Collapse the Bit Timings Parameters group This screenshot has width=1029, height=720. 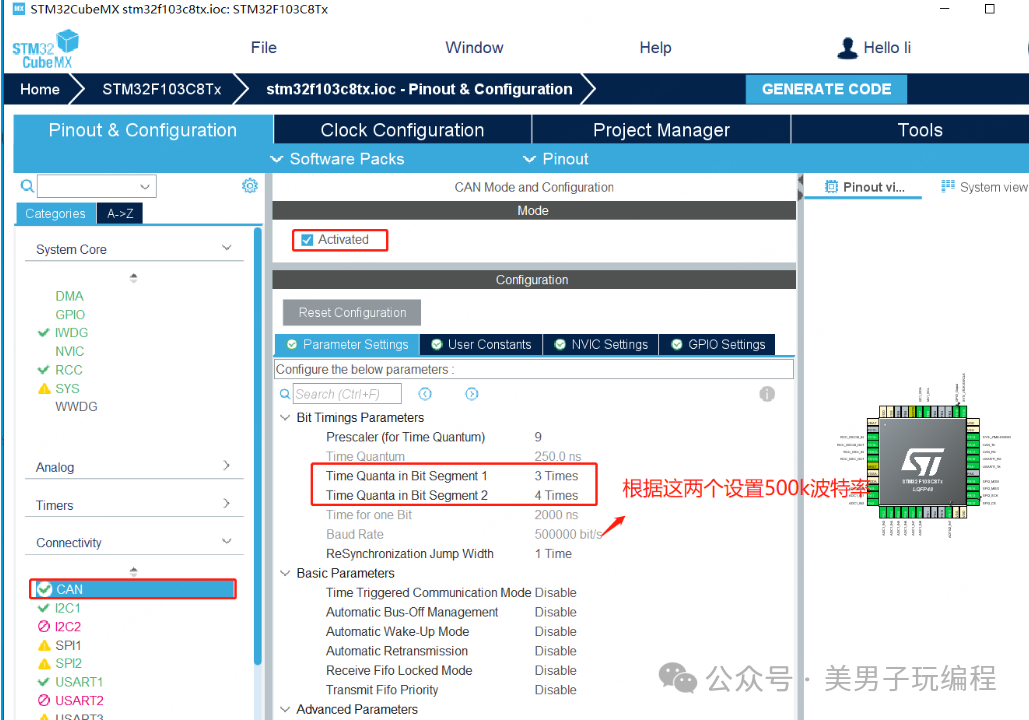(x=285, y=417)
